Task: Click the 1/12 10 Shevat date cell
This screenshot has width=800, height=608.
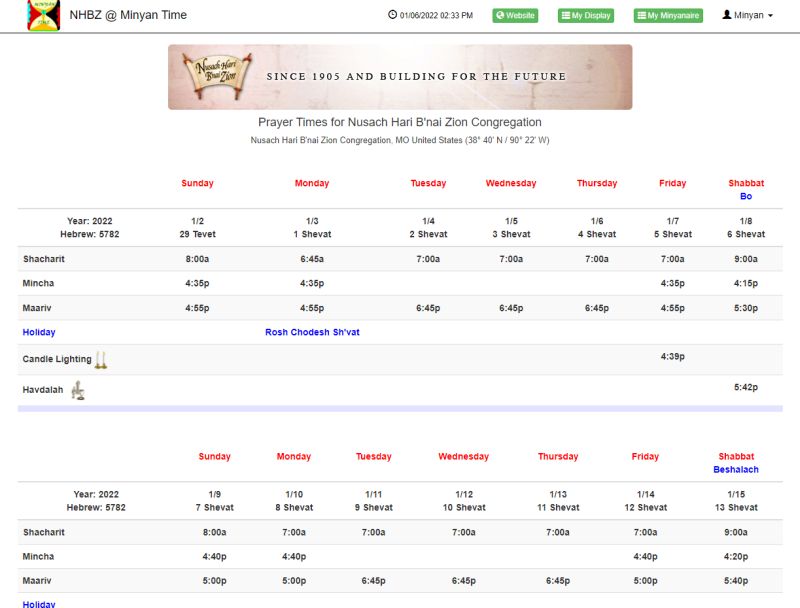Action: click(x=464, y=501)
